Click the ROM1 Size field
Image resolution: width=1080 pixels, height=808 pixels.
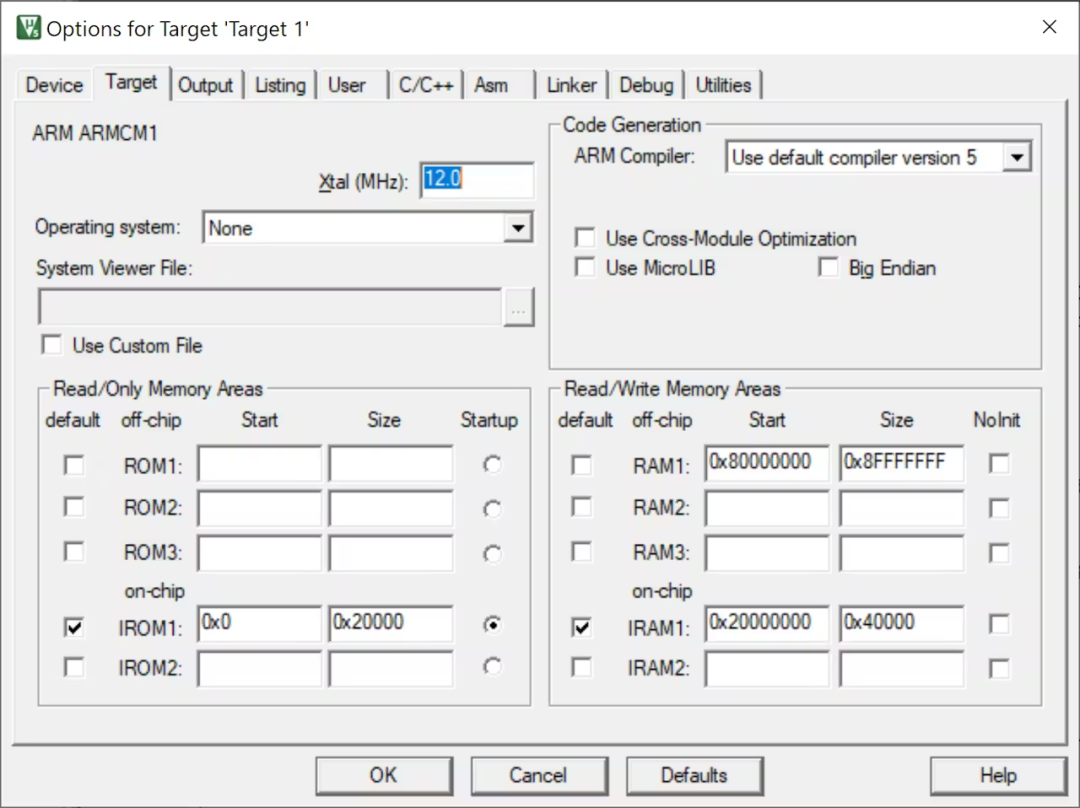pyautogui.click(x=391, y=464)
